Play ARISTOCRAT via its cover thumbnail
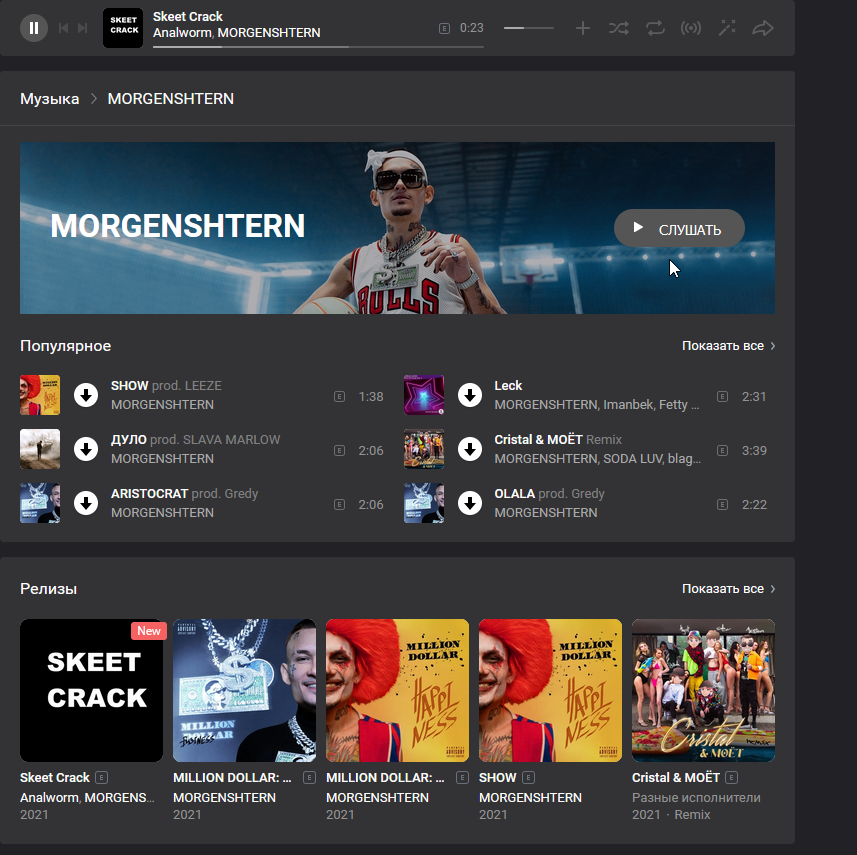Viewport: 857px width, 855px height. [x=40, y=503]
